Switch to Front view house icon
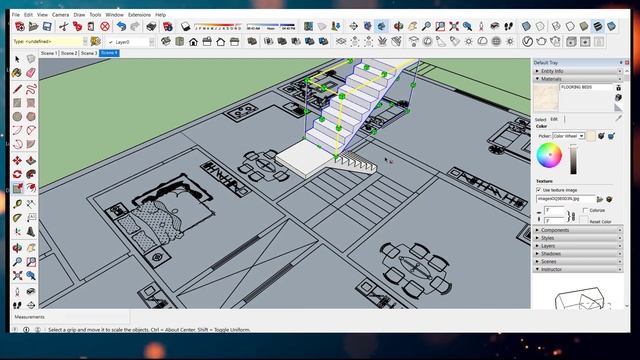The image size is (640, 360). point(193,41)
